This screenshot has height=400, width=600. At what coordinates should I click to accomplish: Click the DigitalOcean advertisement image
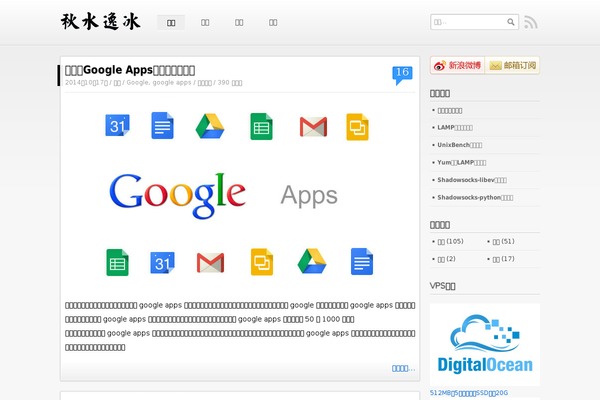[x=485, y=344]
